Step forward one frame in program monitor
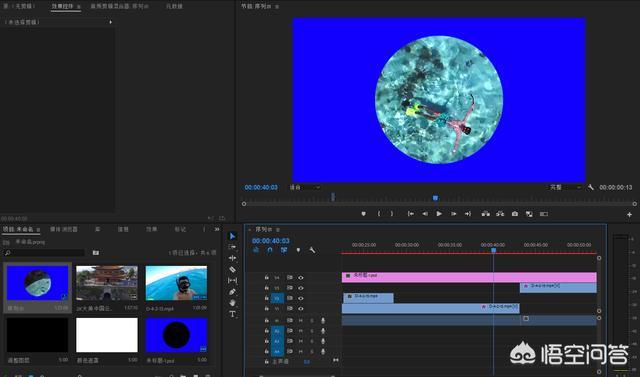Screen dimensions: 640x377 453,213
